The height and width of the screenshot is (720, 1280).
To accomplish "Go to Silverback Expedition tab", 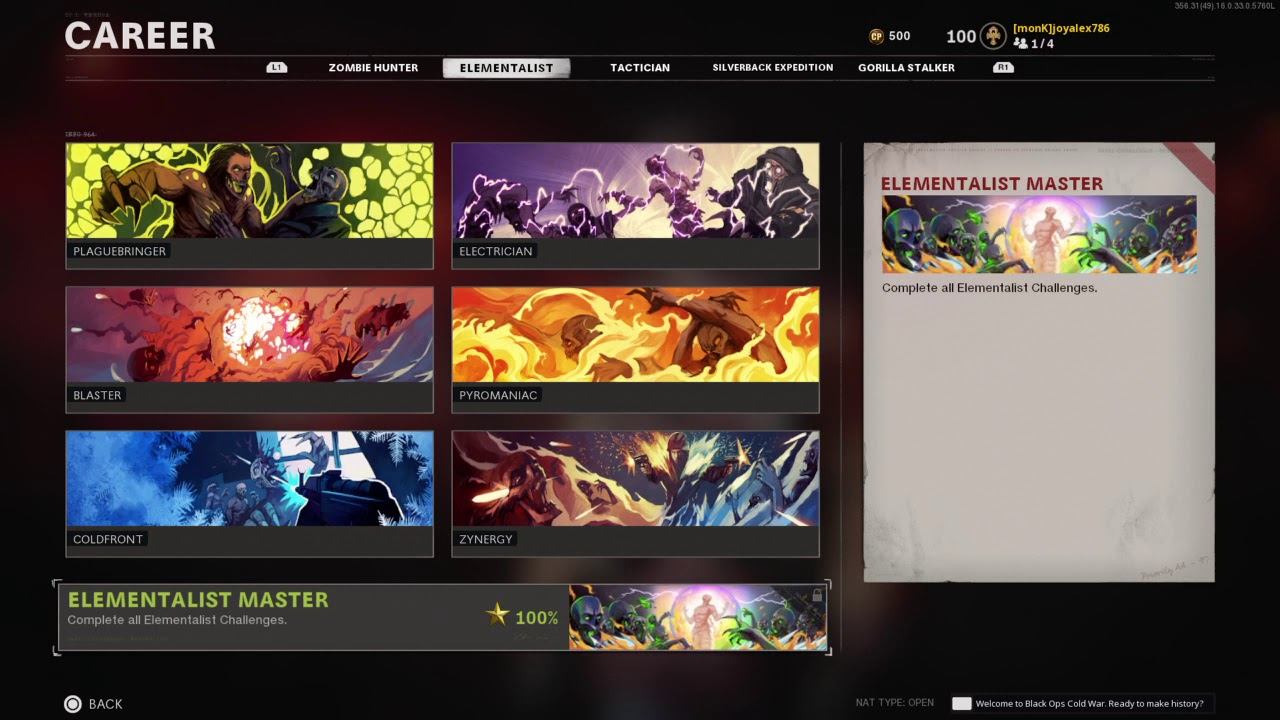I will [x=772, y=68].
